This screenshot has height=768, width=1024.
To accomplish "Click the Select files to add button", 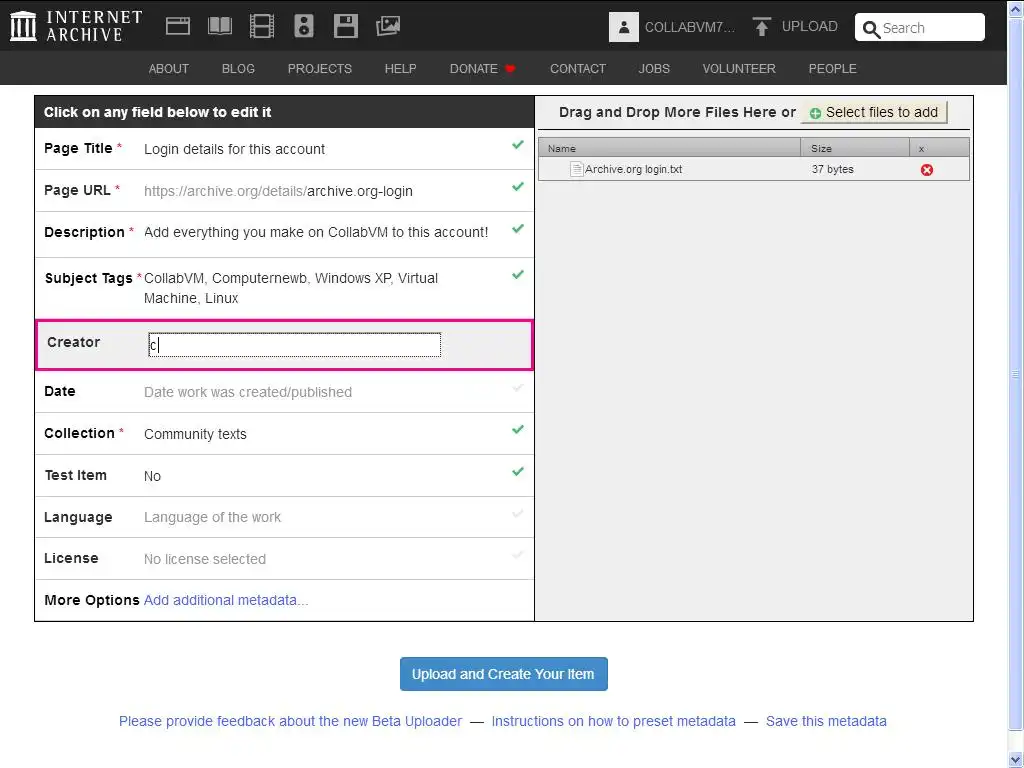I will pyautogui.click(x=874, y=112).
